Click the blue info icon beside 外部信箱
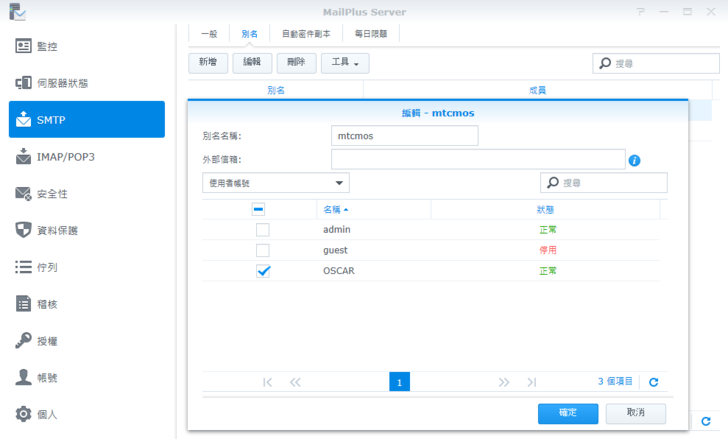The image size is (728, 439). [634, 160]
